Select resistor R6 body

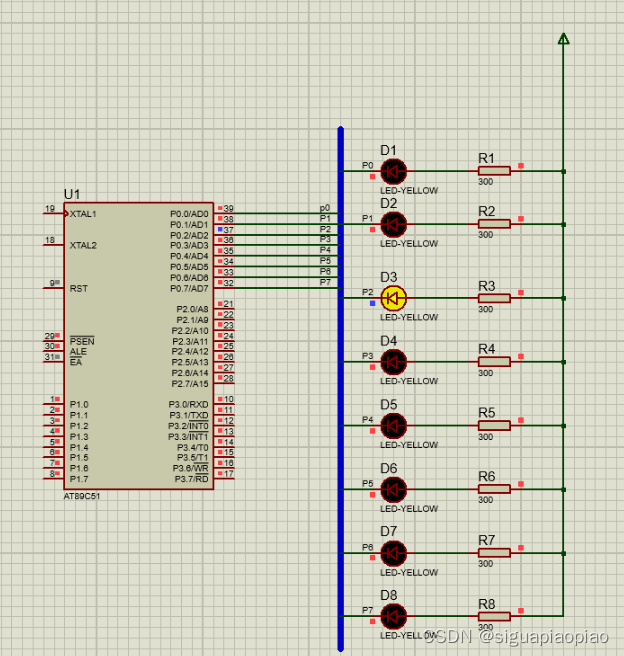click(494, 489)
